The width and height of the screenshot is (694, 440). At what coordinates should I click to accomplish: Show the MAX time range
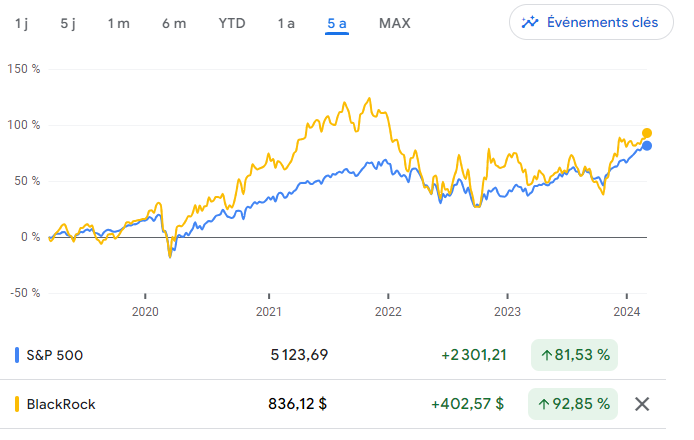tap(395, 23)
